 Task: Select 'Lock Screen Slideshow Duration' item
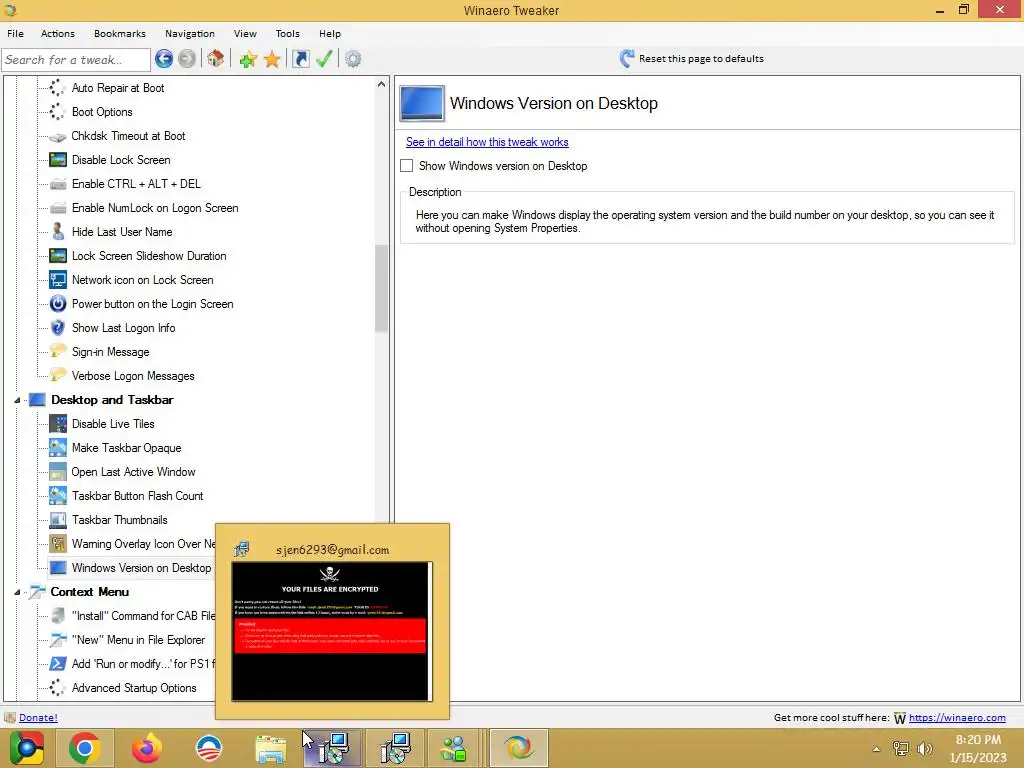[x=149, y=256]
